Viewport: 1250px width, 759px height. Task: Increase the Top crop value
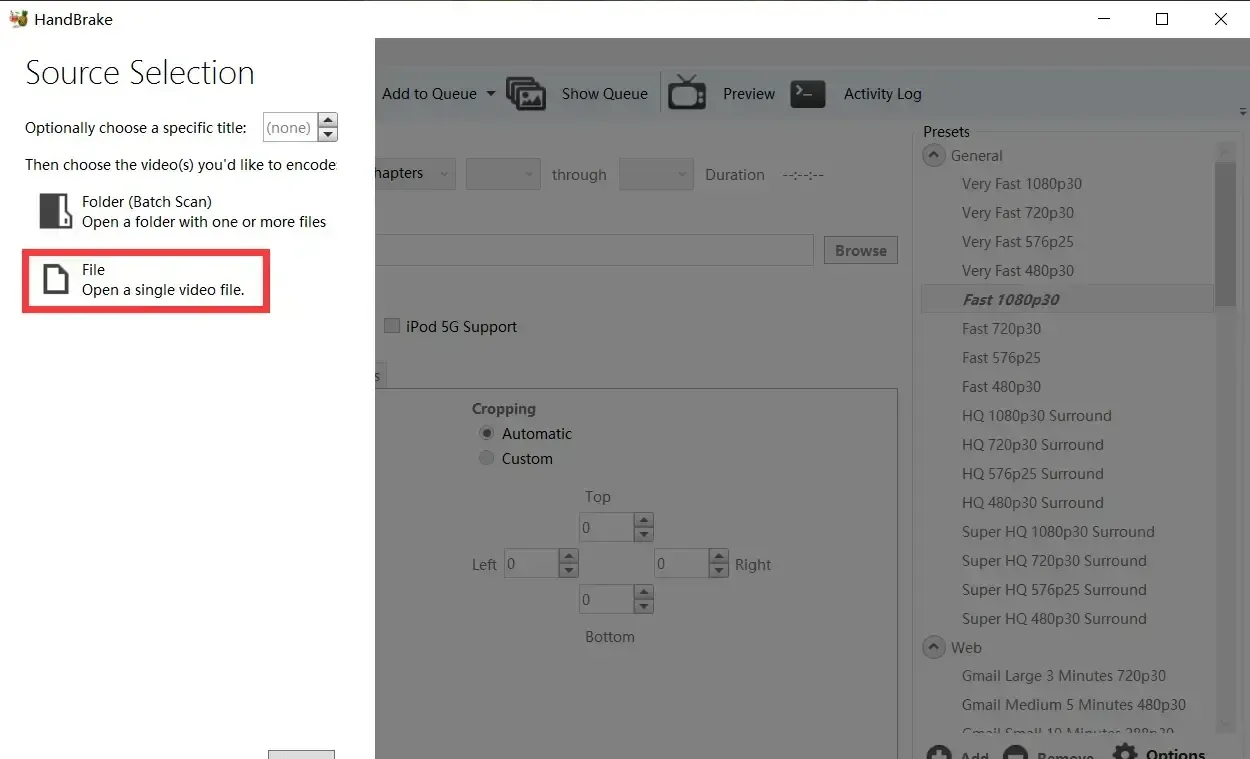[644, 520]
